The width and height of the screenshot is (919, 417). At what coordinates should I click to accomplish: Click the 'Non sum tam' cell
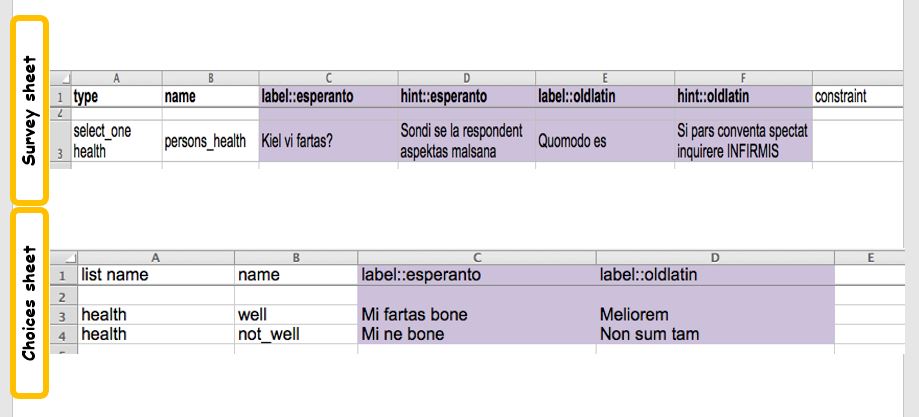click(714, 334)
